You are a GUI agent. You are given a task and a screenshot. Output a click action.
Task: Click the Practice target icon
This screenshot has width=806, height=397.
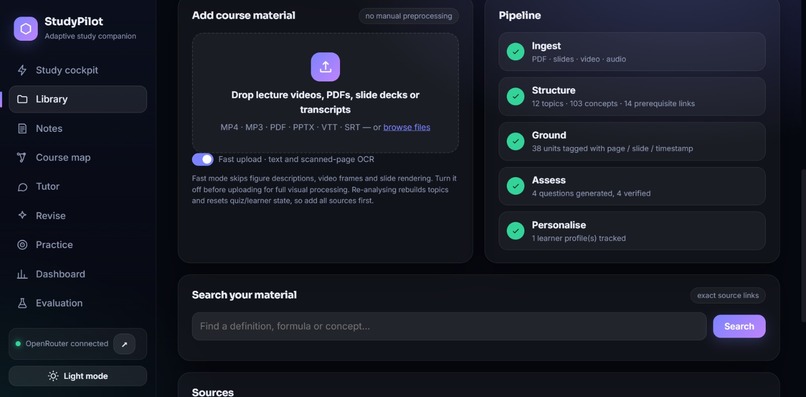22,245
